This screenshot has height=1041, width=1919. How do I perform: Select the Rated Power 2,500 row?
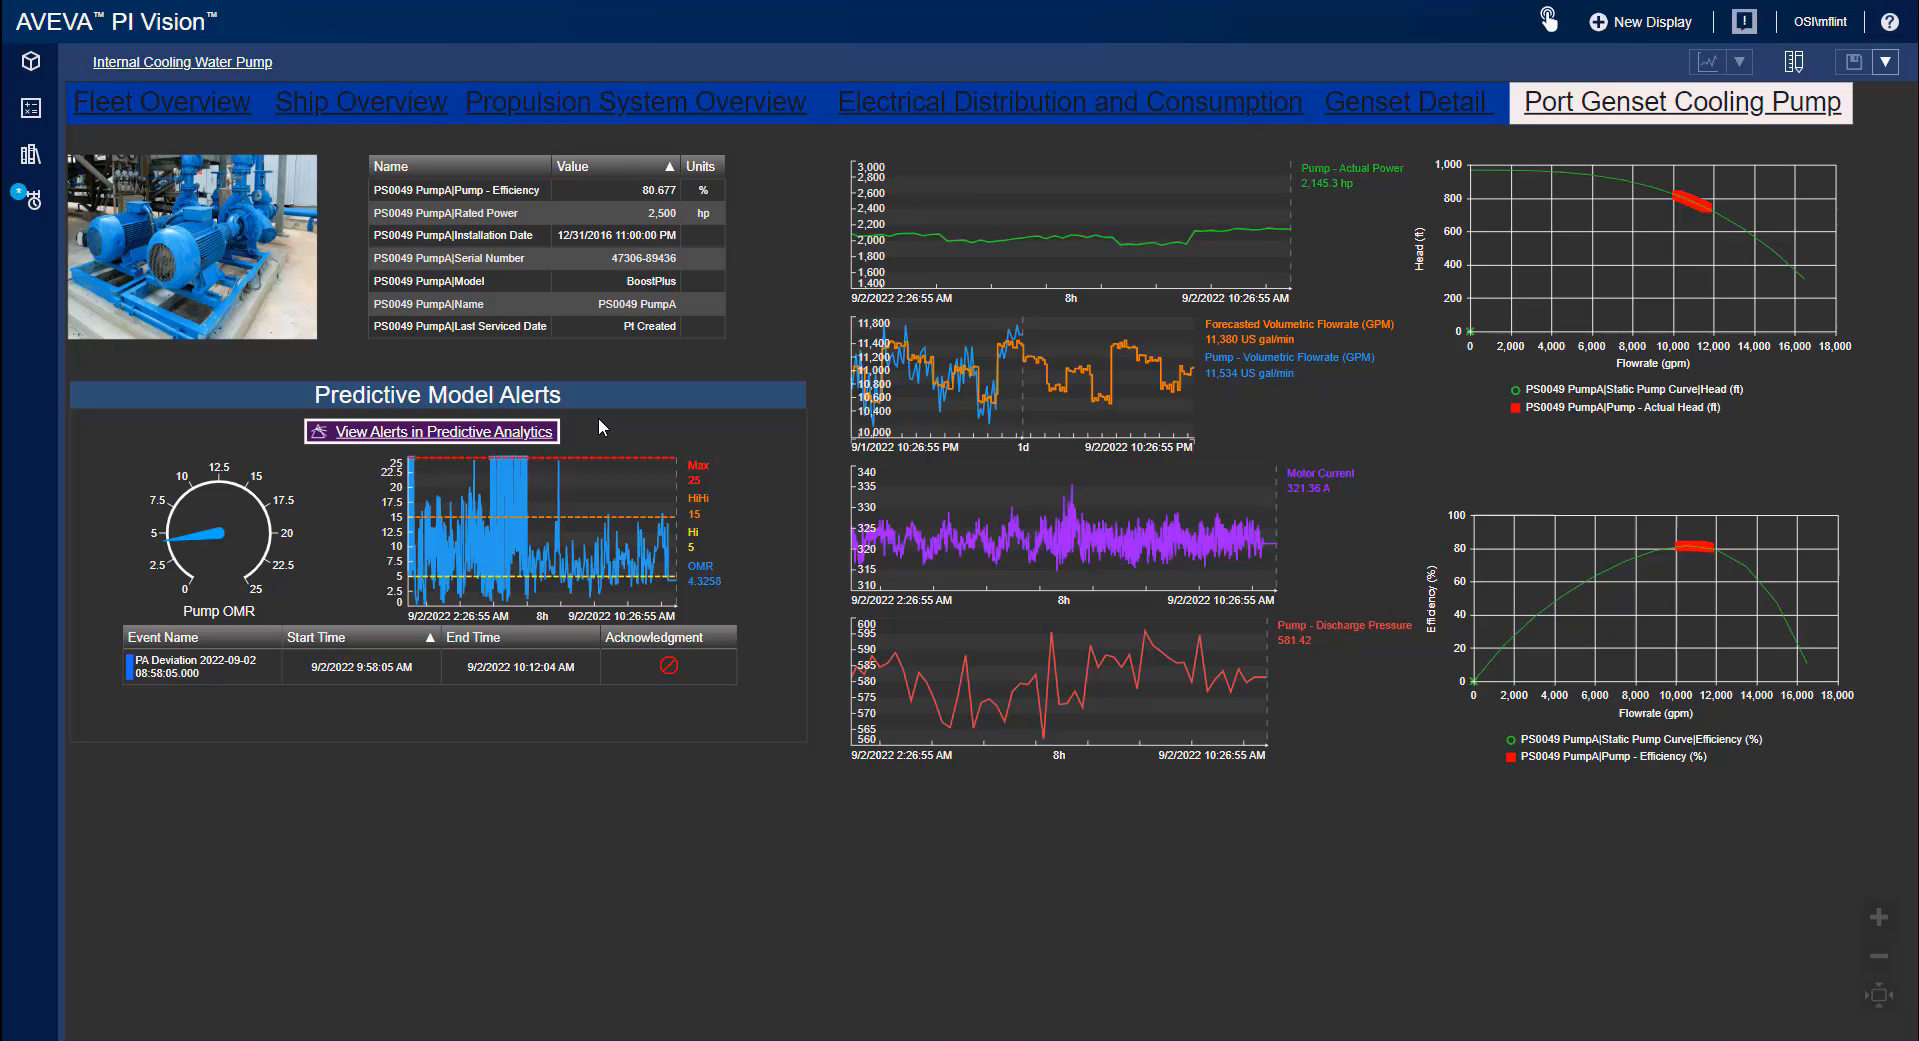click(546, 213)
